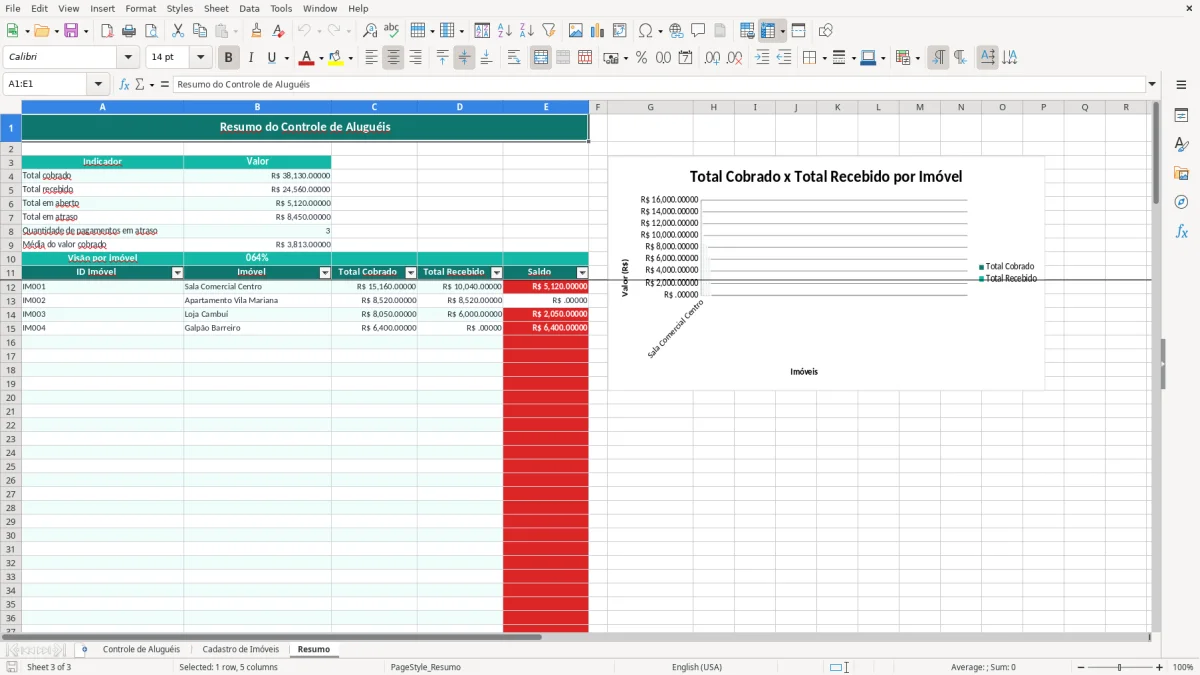The image size is (1200, 675).
Task: Open font color dropdown arrow
Action: [322, 58]
